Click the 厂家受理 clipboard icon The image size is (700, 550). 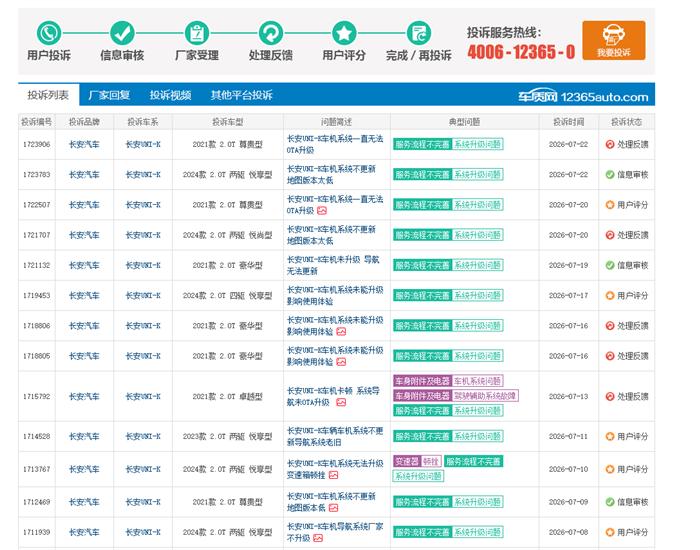point(197,33)
